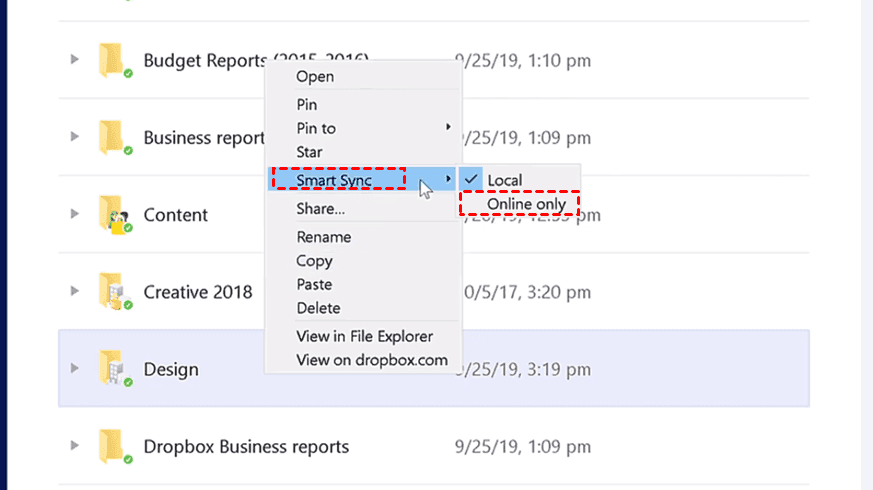Expand the Design folder disclosure triangle
The image size is (873, 490).
[x=74, y=369]
